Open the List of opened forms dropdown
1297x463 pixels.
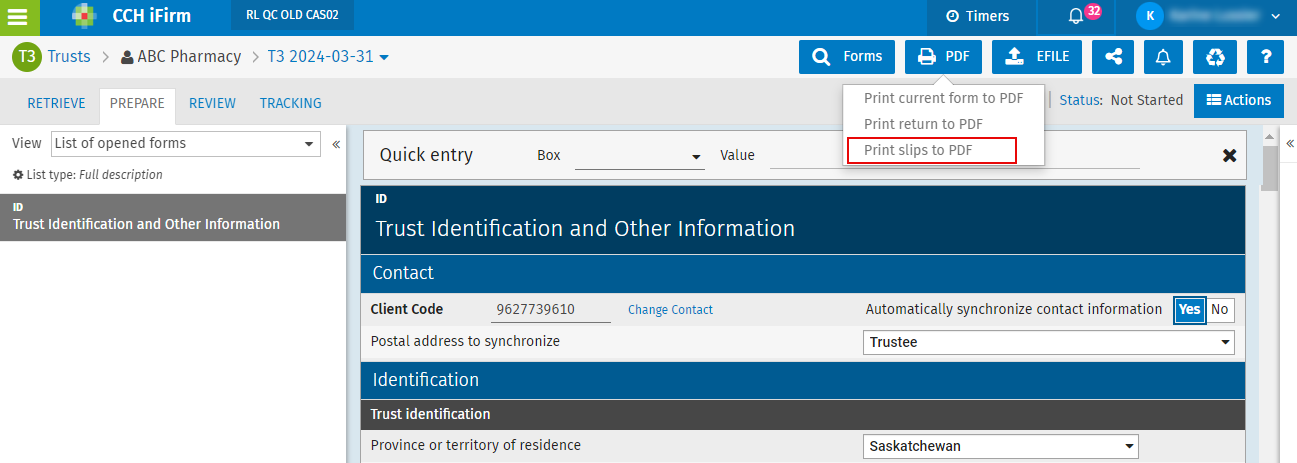point(185,144)
